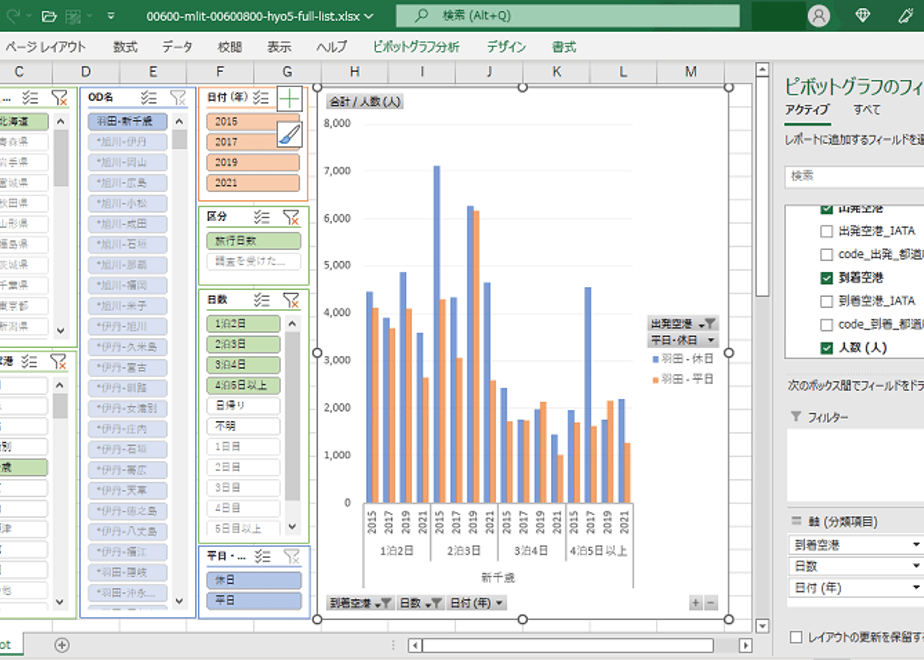Select 日帰り in the 日数 slicer
The image size is (924, 660).
tap(243, 405)
